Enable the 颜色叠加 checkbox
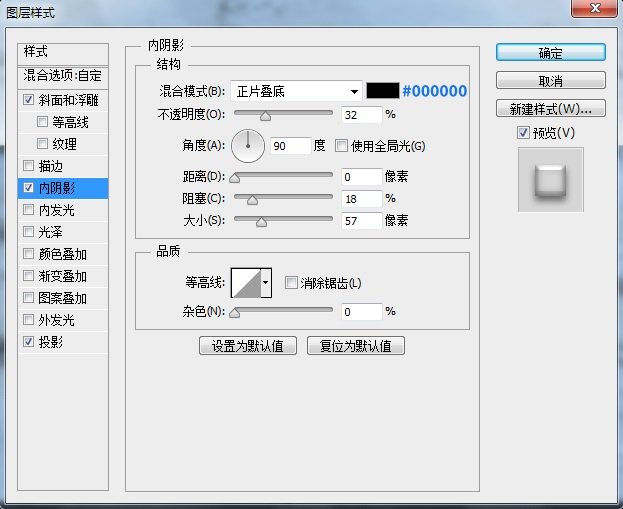This screenshot has width=623, height=509. 28,254
